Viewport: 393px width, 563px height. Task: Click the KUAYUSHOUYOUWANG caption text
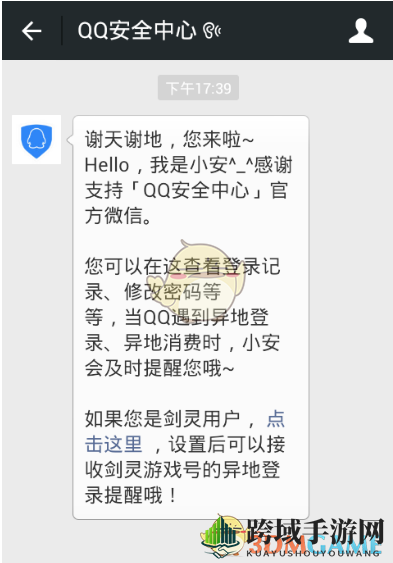click(x=313, y=553)
